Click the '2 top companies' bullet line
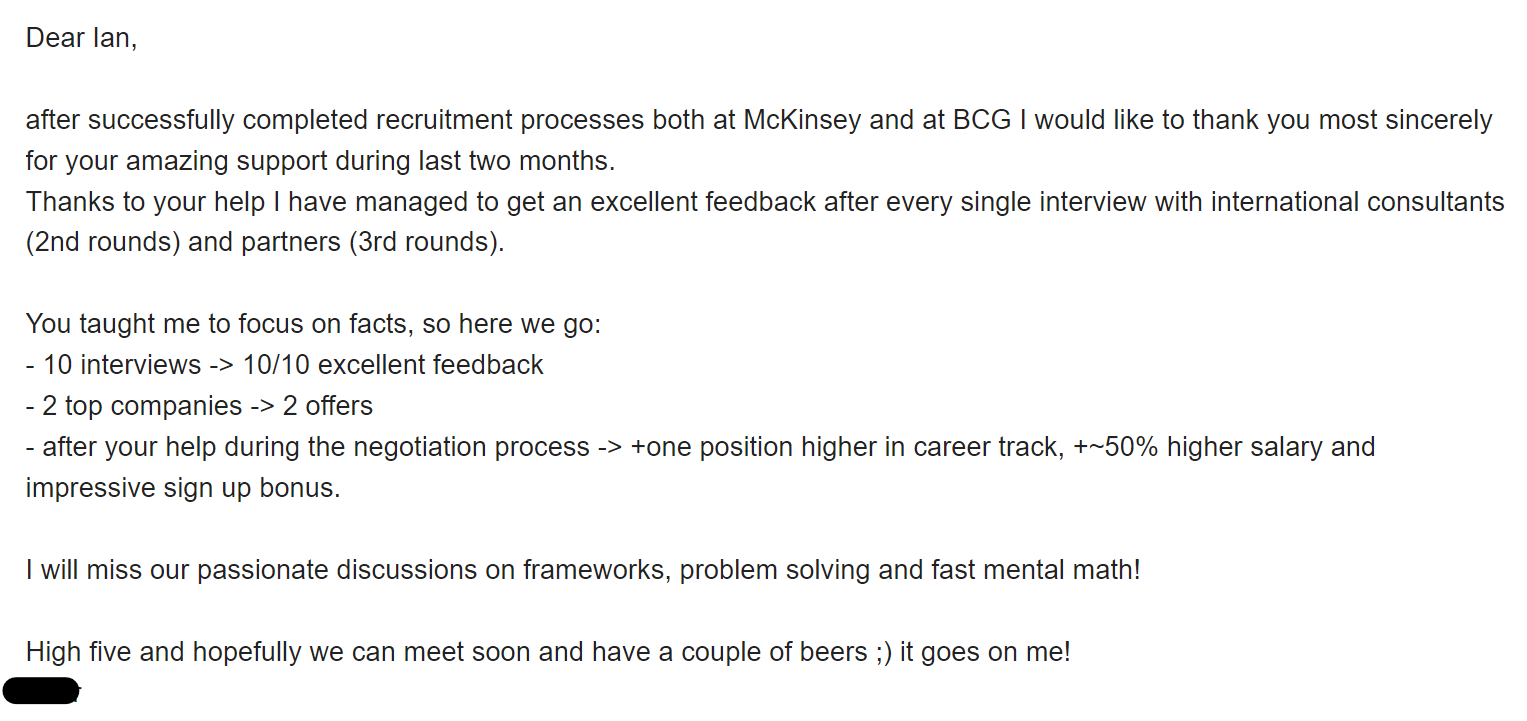 coord(199,406)
